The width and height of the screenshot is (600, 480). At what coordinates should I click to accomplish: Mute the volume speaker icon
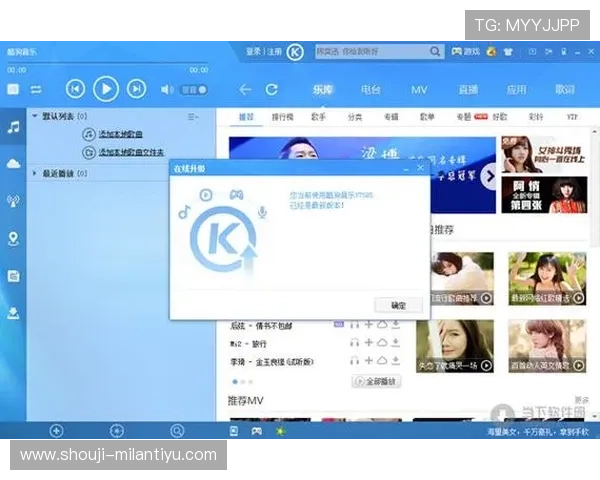(167, 90)
